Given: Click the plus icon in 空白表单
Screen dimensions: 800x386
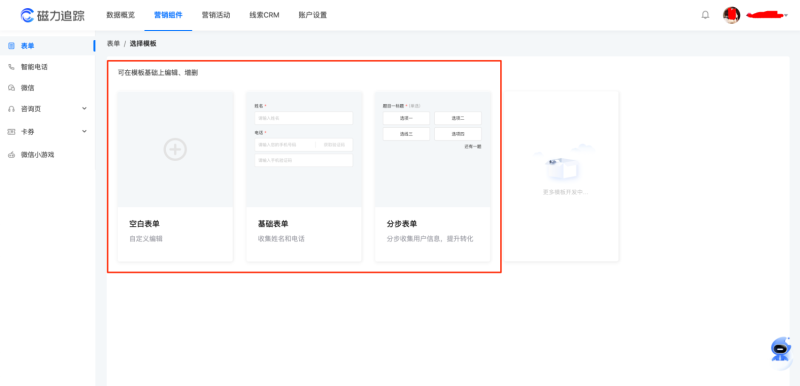Looking at the screenshot, I should 175,149.
